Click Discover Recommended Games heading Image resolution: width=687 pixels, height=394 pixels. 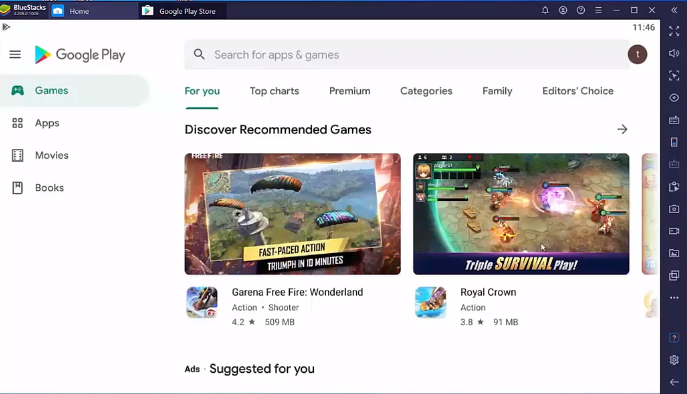click(278, 129)
